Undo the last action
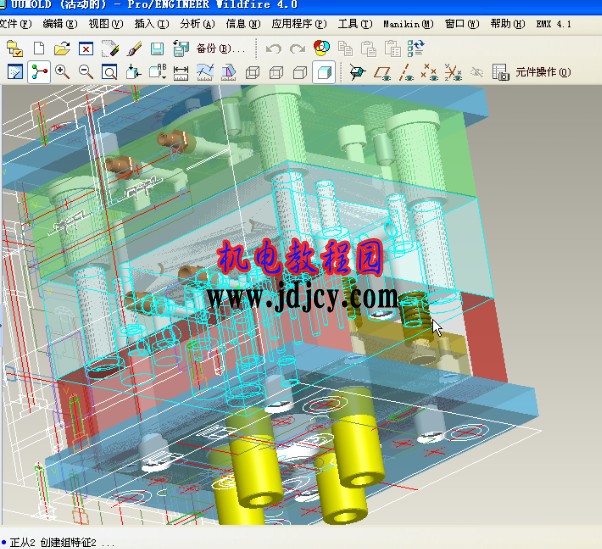Viewport: 602px width, 549px height. point(274,49)
